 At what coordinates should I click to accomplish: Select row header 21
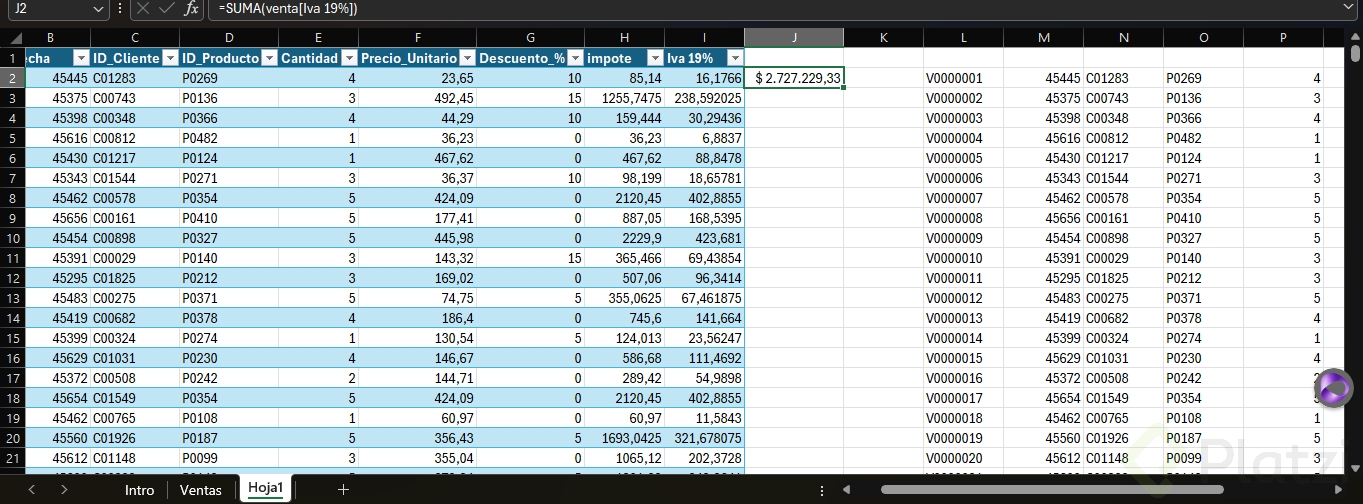13,458
